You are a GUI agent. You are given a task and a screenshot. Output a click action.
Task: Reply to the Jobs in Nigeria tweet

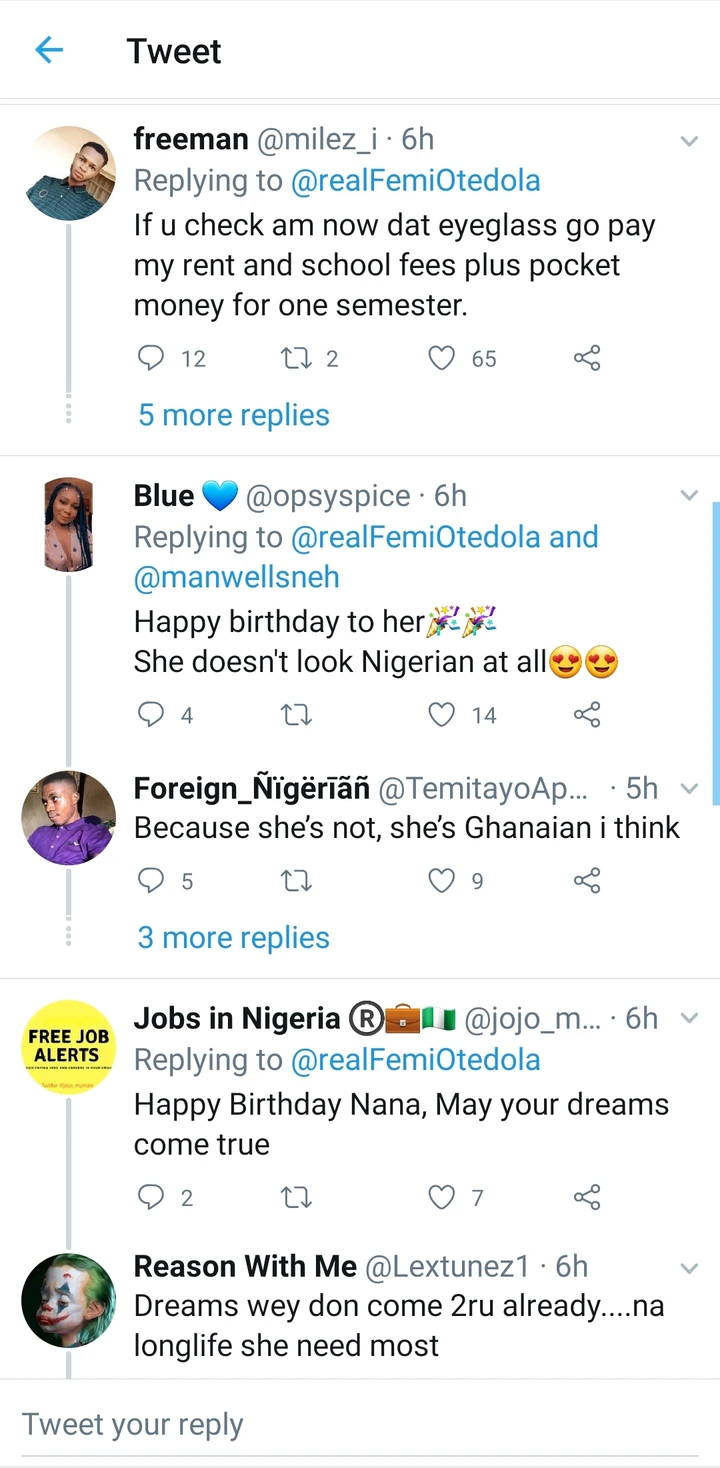coord(150,1196)
